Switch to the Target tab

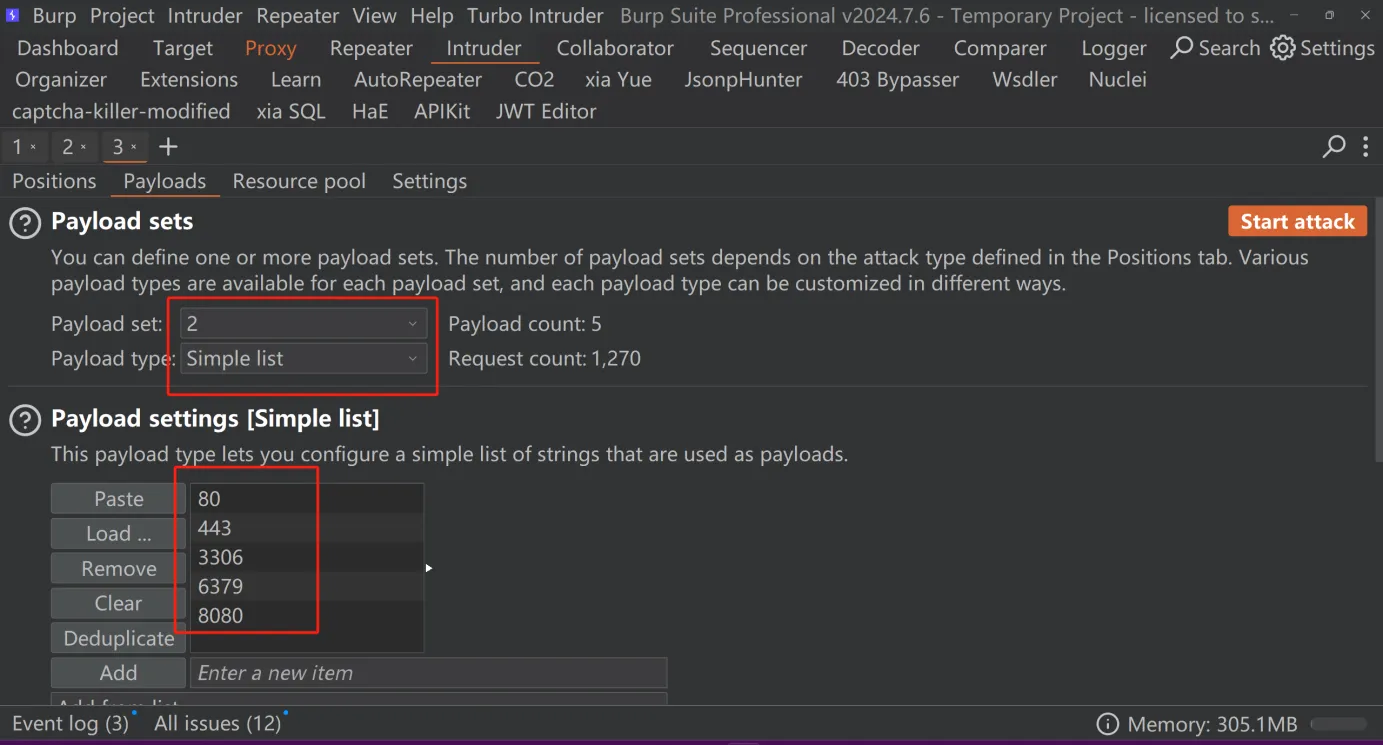[183, 48]
